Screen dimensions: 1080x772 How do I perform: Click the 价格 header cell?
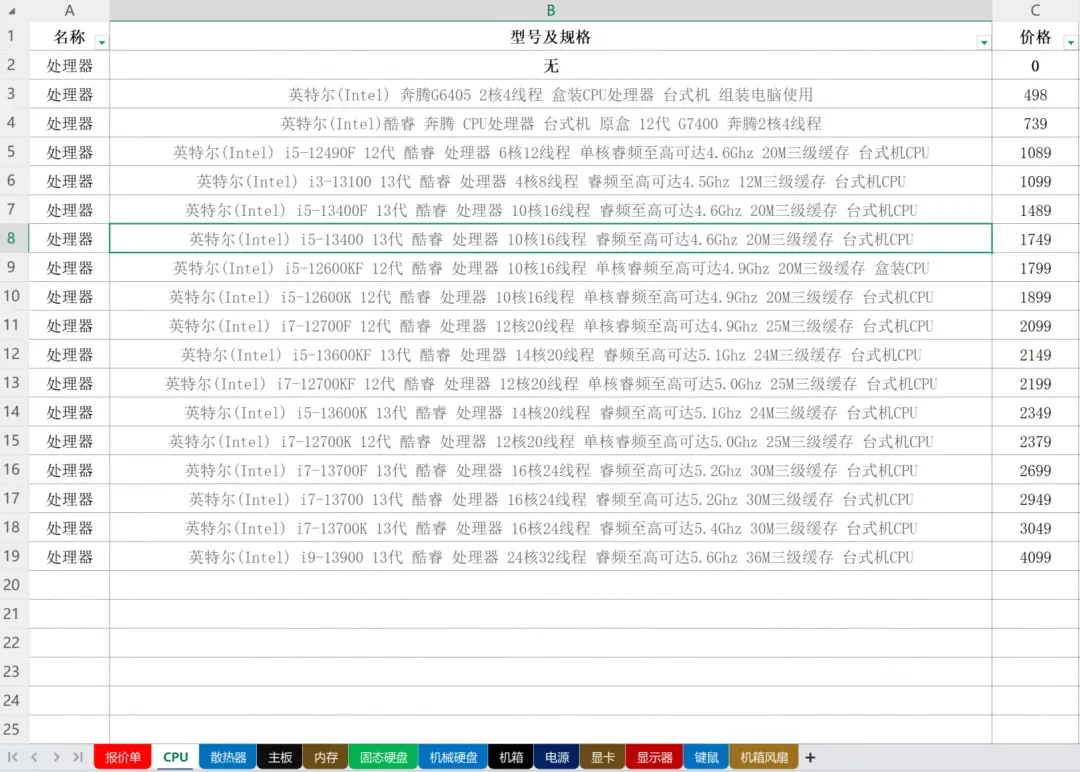pyautogui.click(x=1035, y=36)
